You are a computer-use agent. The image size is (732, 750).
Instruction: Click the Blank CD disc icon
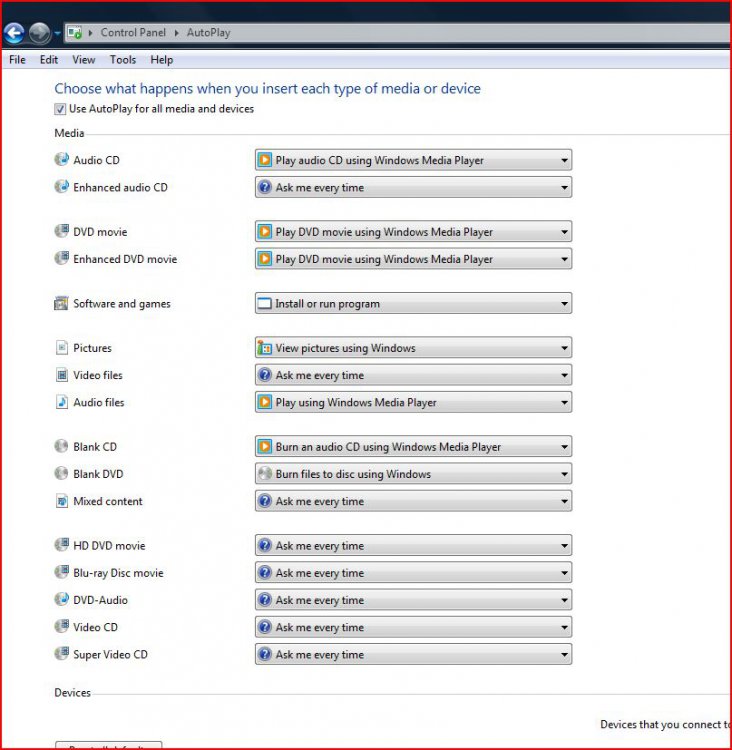[x=61, y=446]
